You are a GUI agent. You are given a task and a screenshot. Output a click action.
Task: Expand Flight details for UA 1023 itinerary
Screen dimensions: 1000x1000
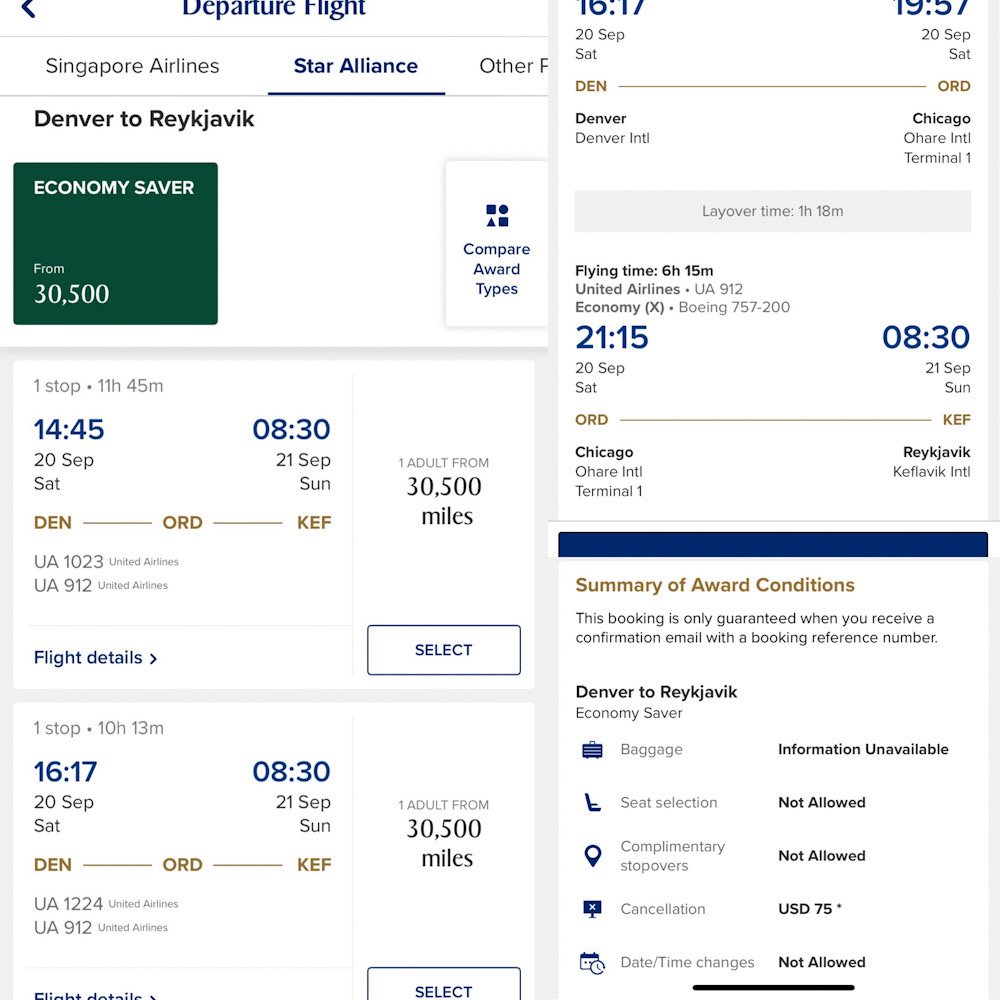[x=95, y=658]
